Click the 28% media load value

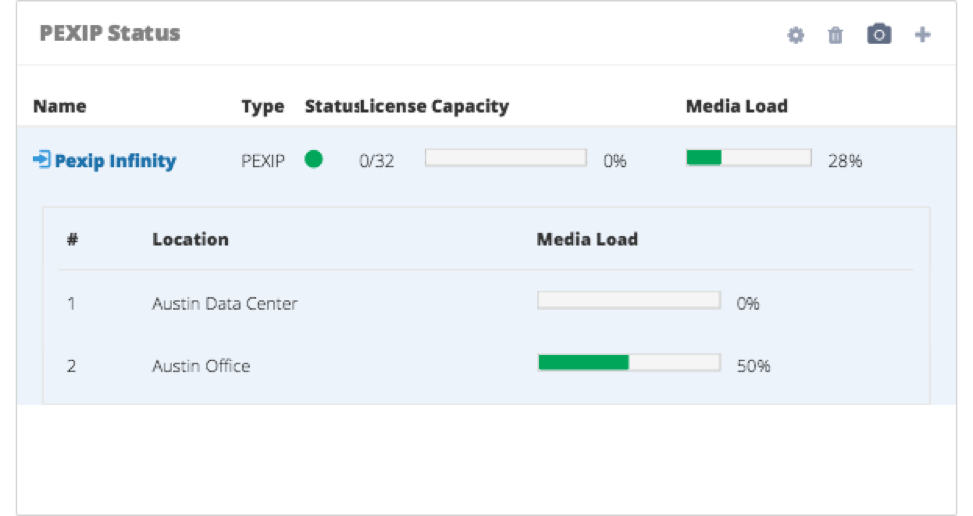845,161
